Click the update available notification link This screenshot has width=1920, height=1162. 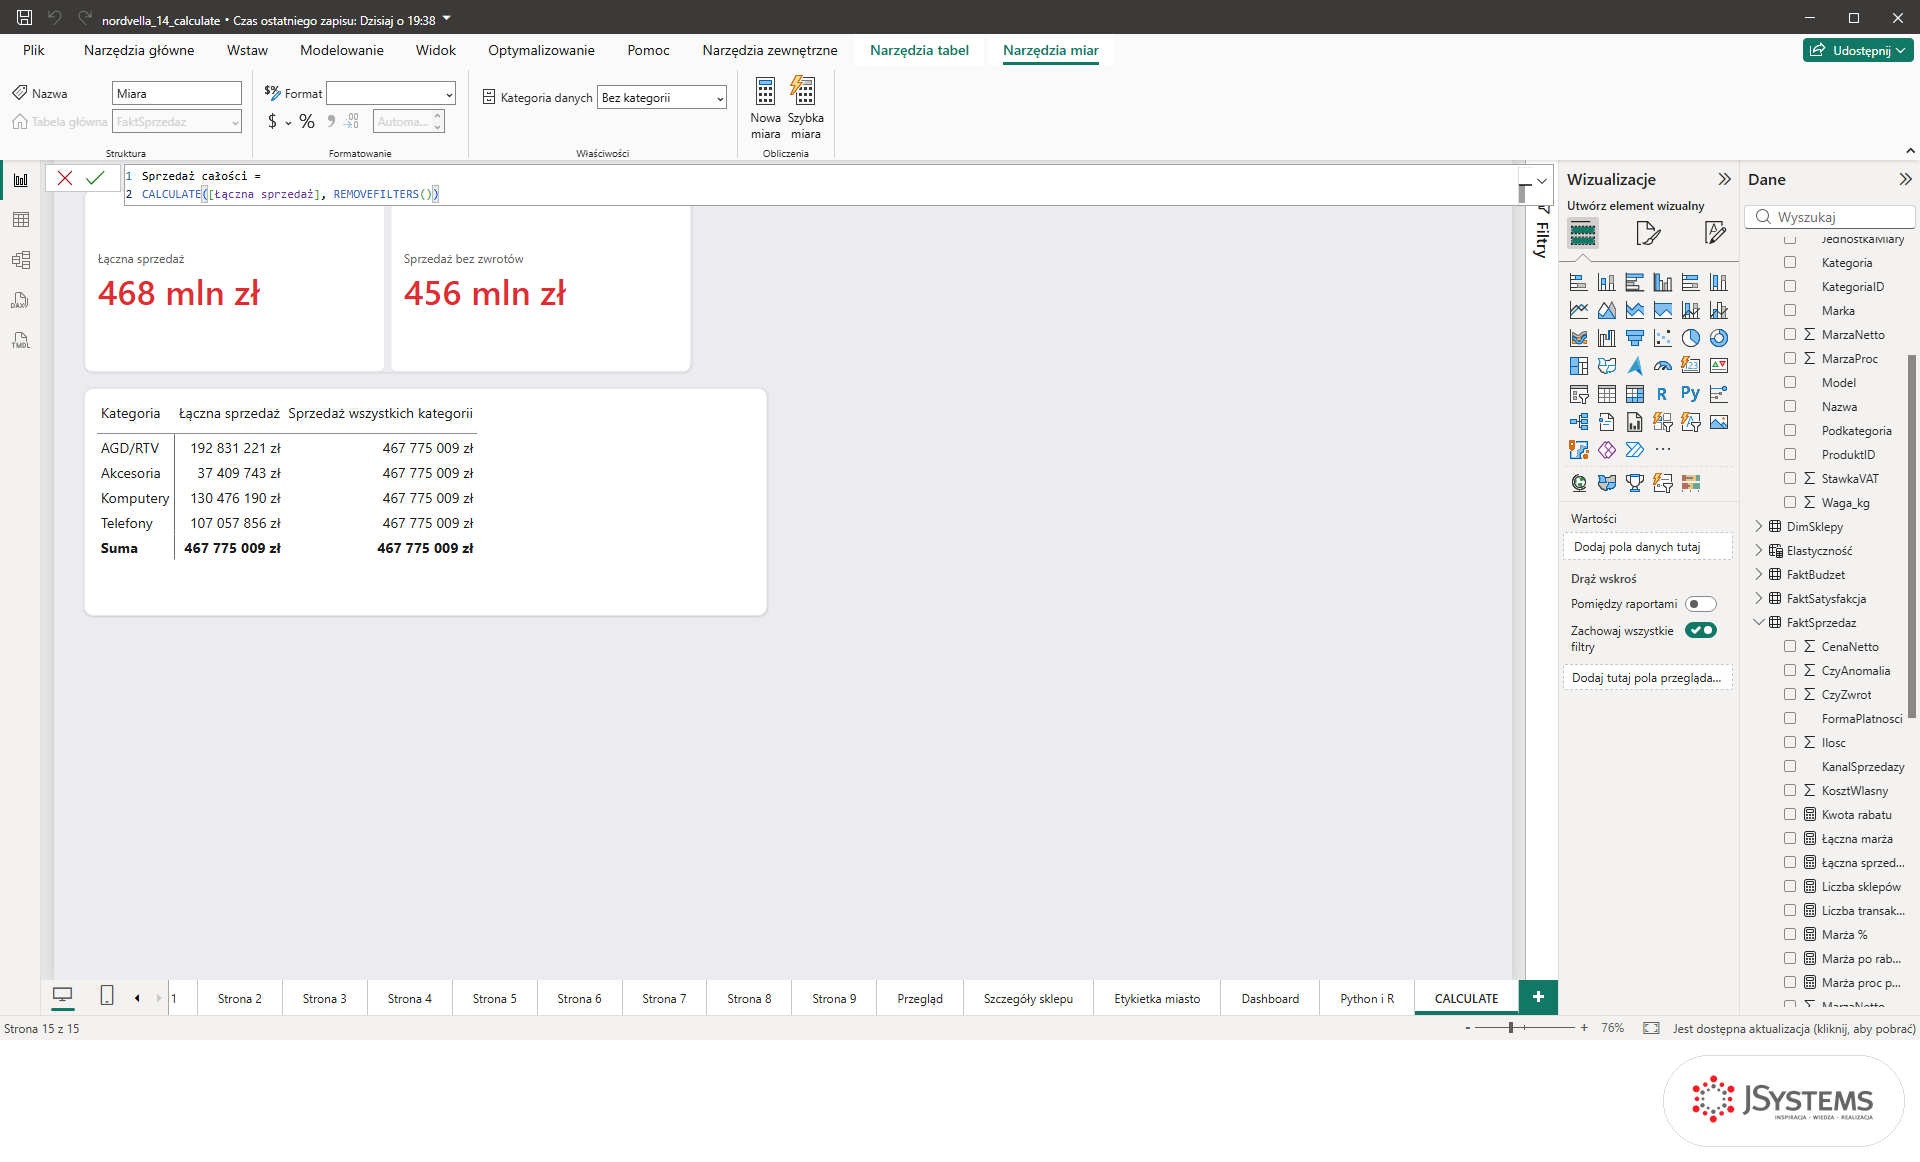[x=1794, y=1028]
